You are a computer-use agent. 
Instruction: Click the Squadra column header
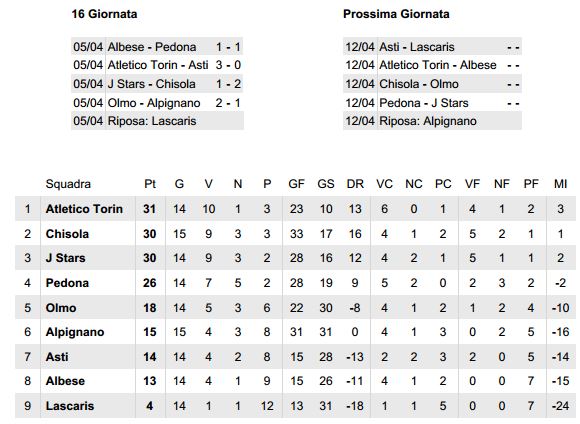[x=68, y=184]
